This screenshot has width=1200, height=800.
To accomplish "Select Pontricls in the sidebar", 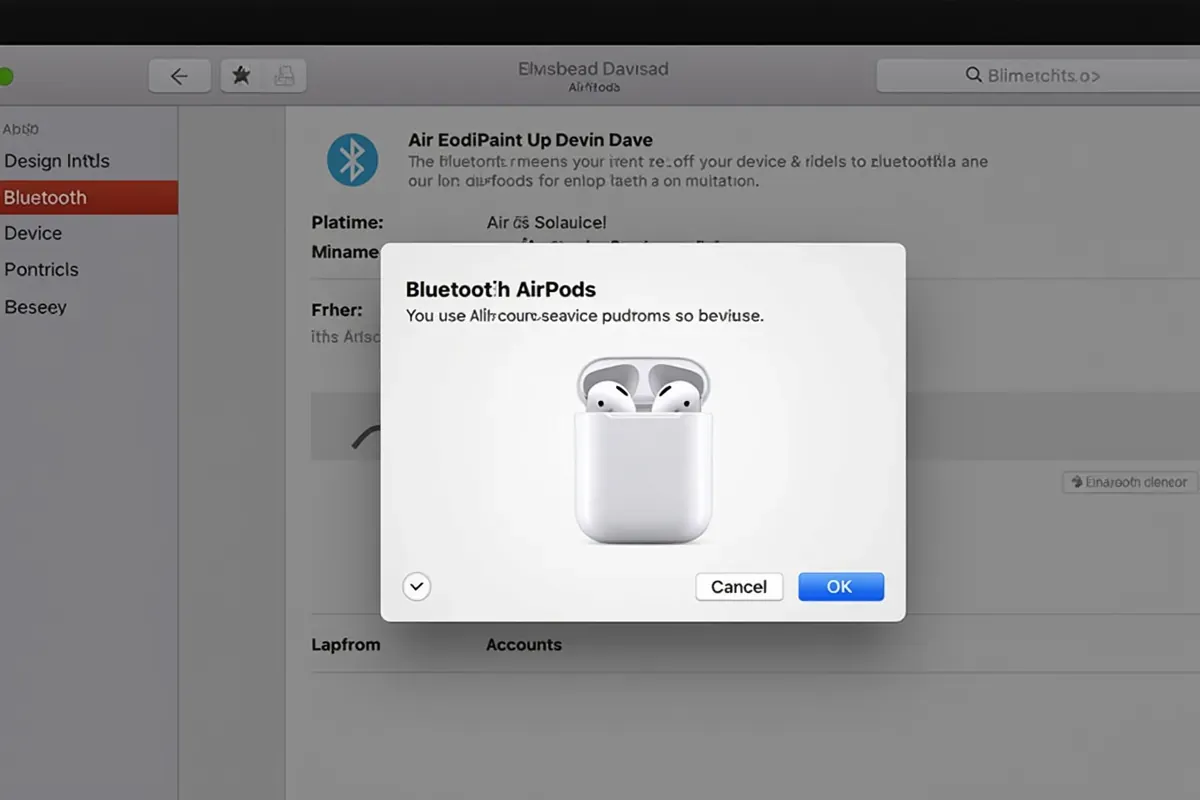I will click(41, 269).
